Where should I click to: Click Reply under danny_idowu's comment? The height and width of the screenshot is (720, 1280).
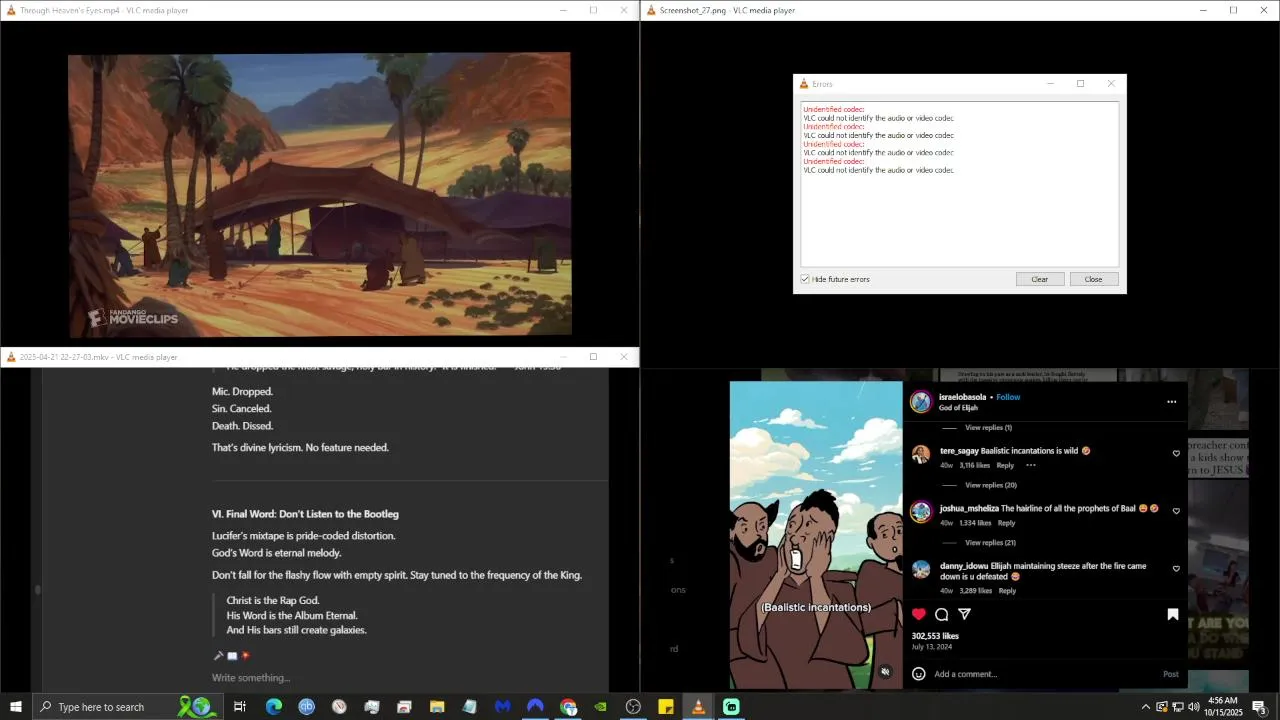[1007, 591]
